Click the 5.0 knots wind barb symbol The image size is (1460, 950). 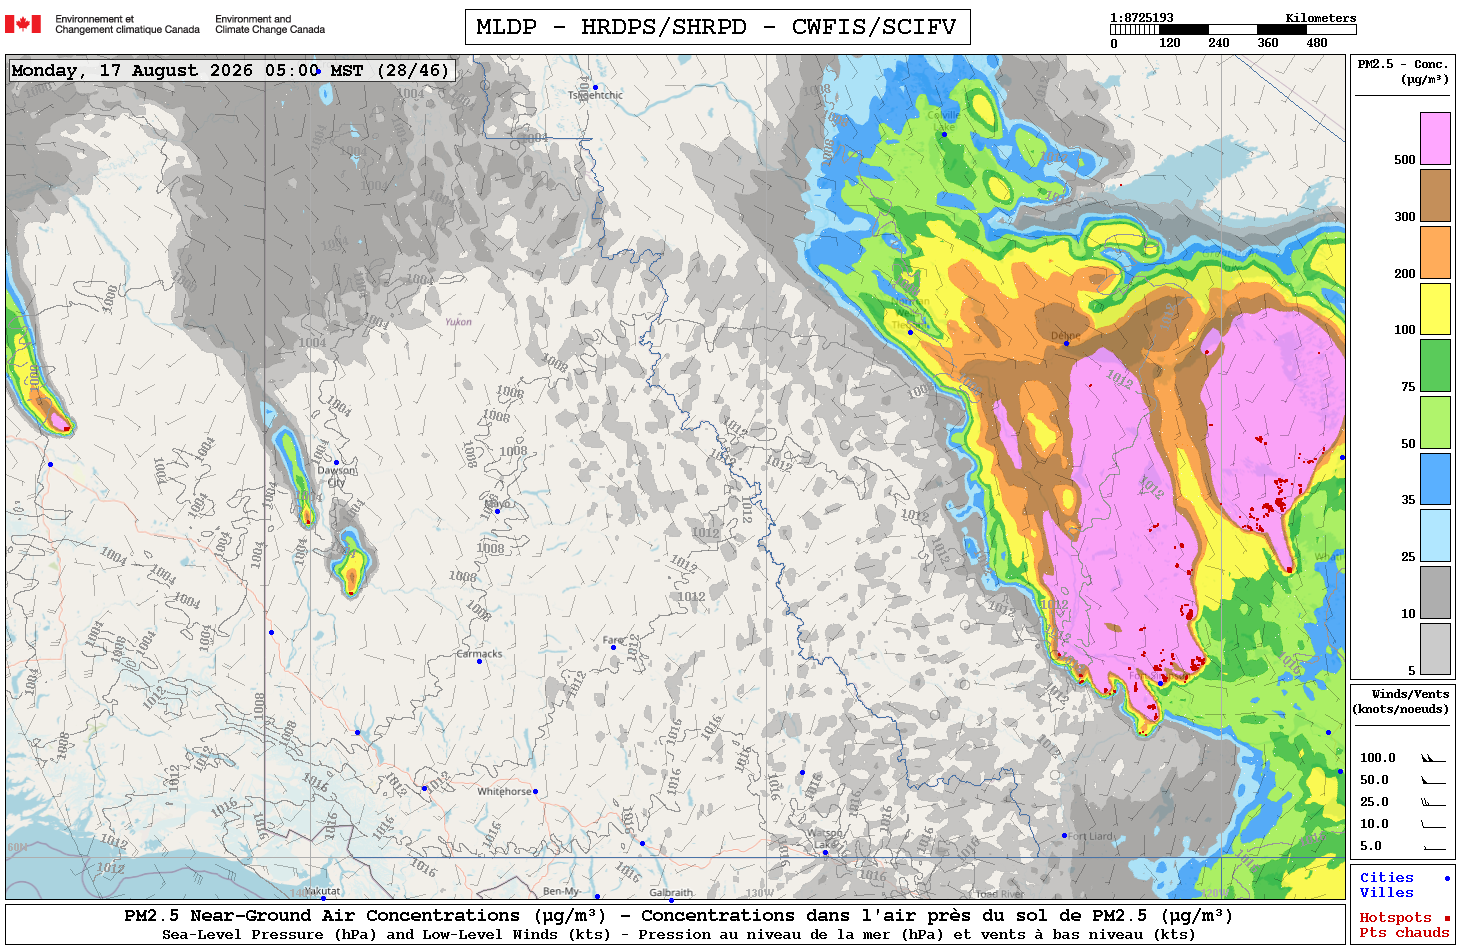pyautogui.click(x=1433, y=846)
